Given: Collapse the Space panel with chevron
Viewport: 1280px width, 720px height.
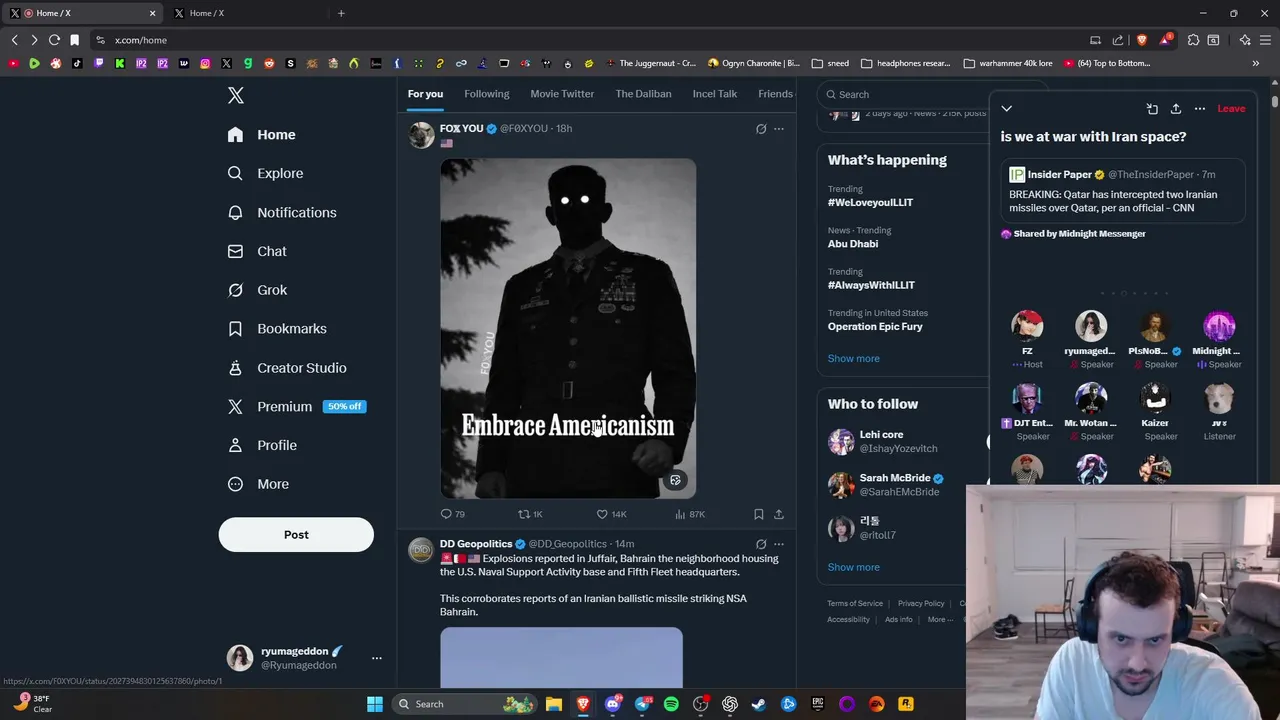Looking at the screenshot, I should click(1007, 109).
